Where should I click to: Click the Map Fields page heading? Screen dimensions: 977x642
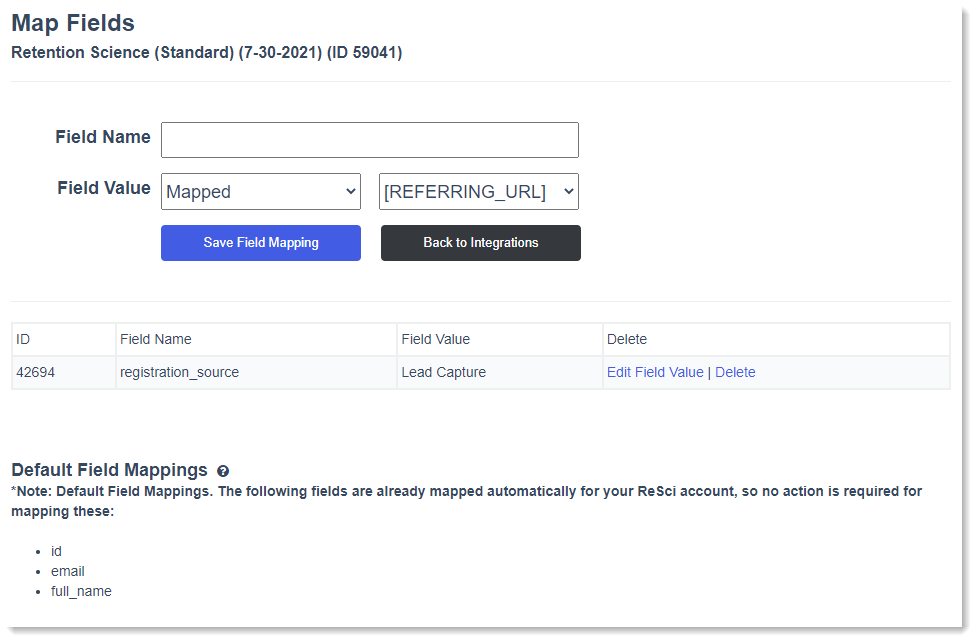(x=73, y=23)
